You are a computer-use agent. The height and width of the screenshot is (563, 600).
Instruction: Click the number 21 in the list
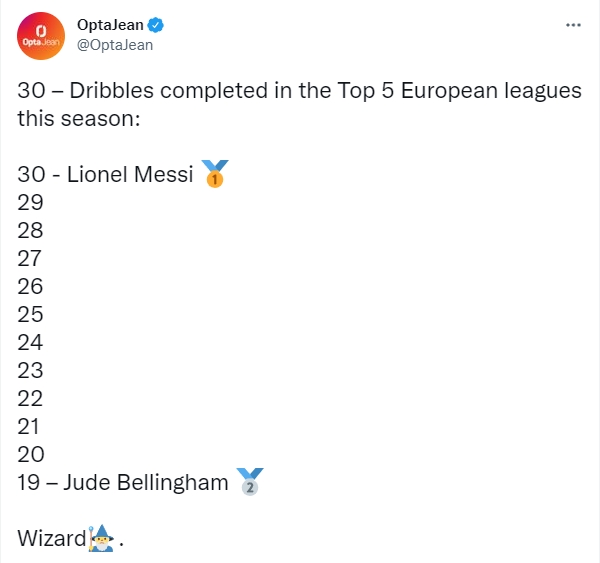tap(28, 426)
